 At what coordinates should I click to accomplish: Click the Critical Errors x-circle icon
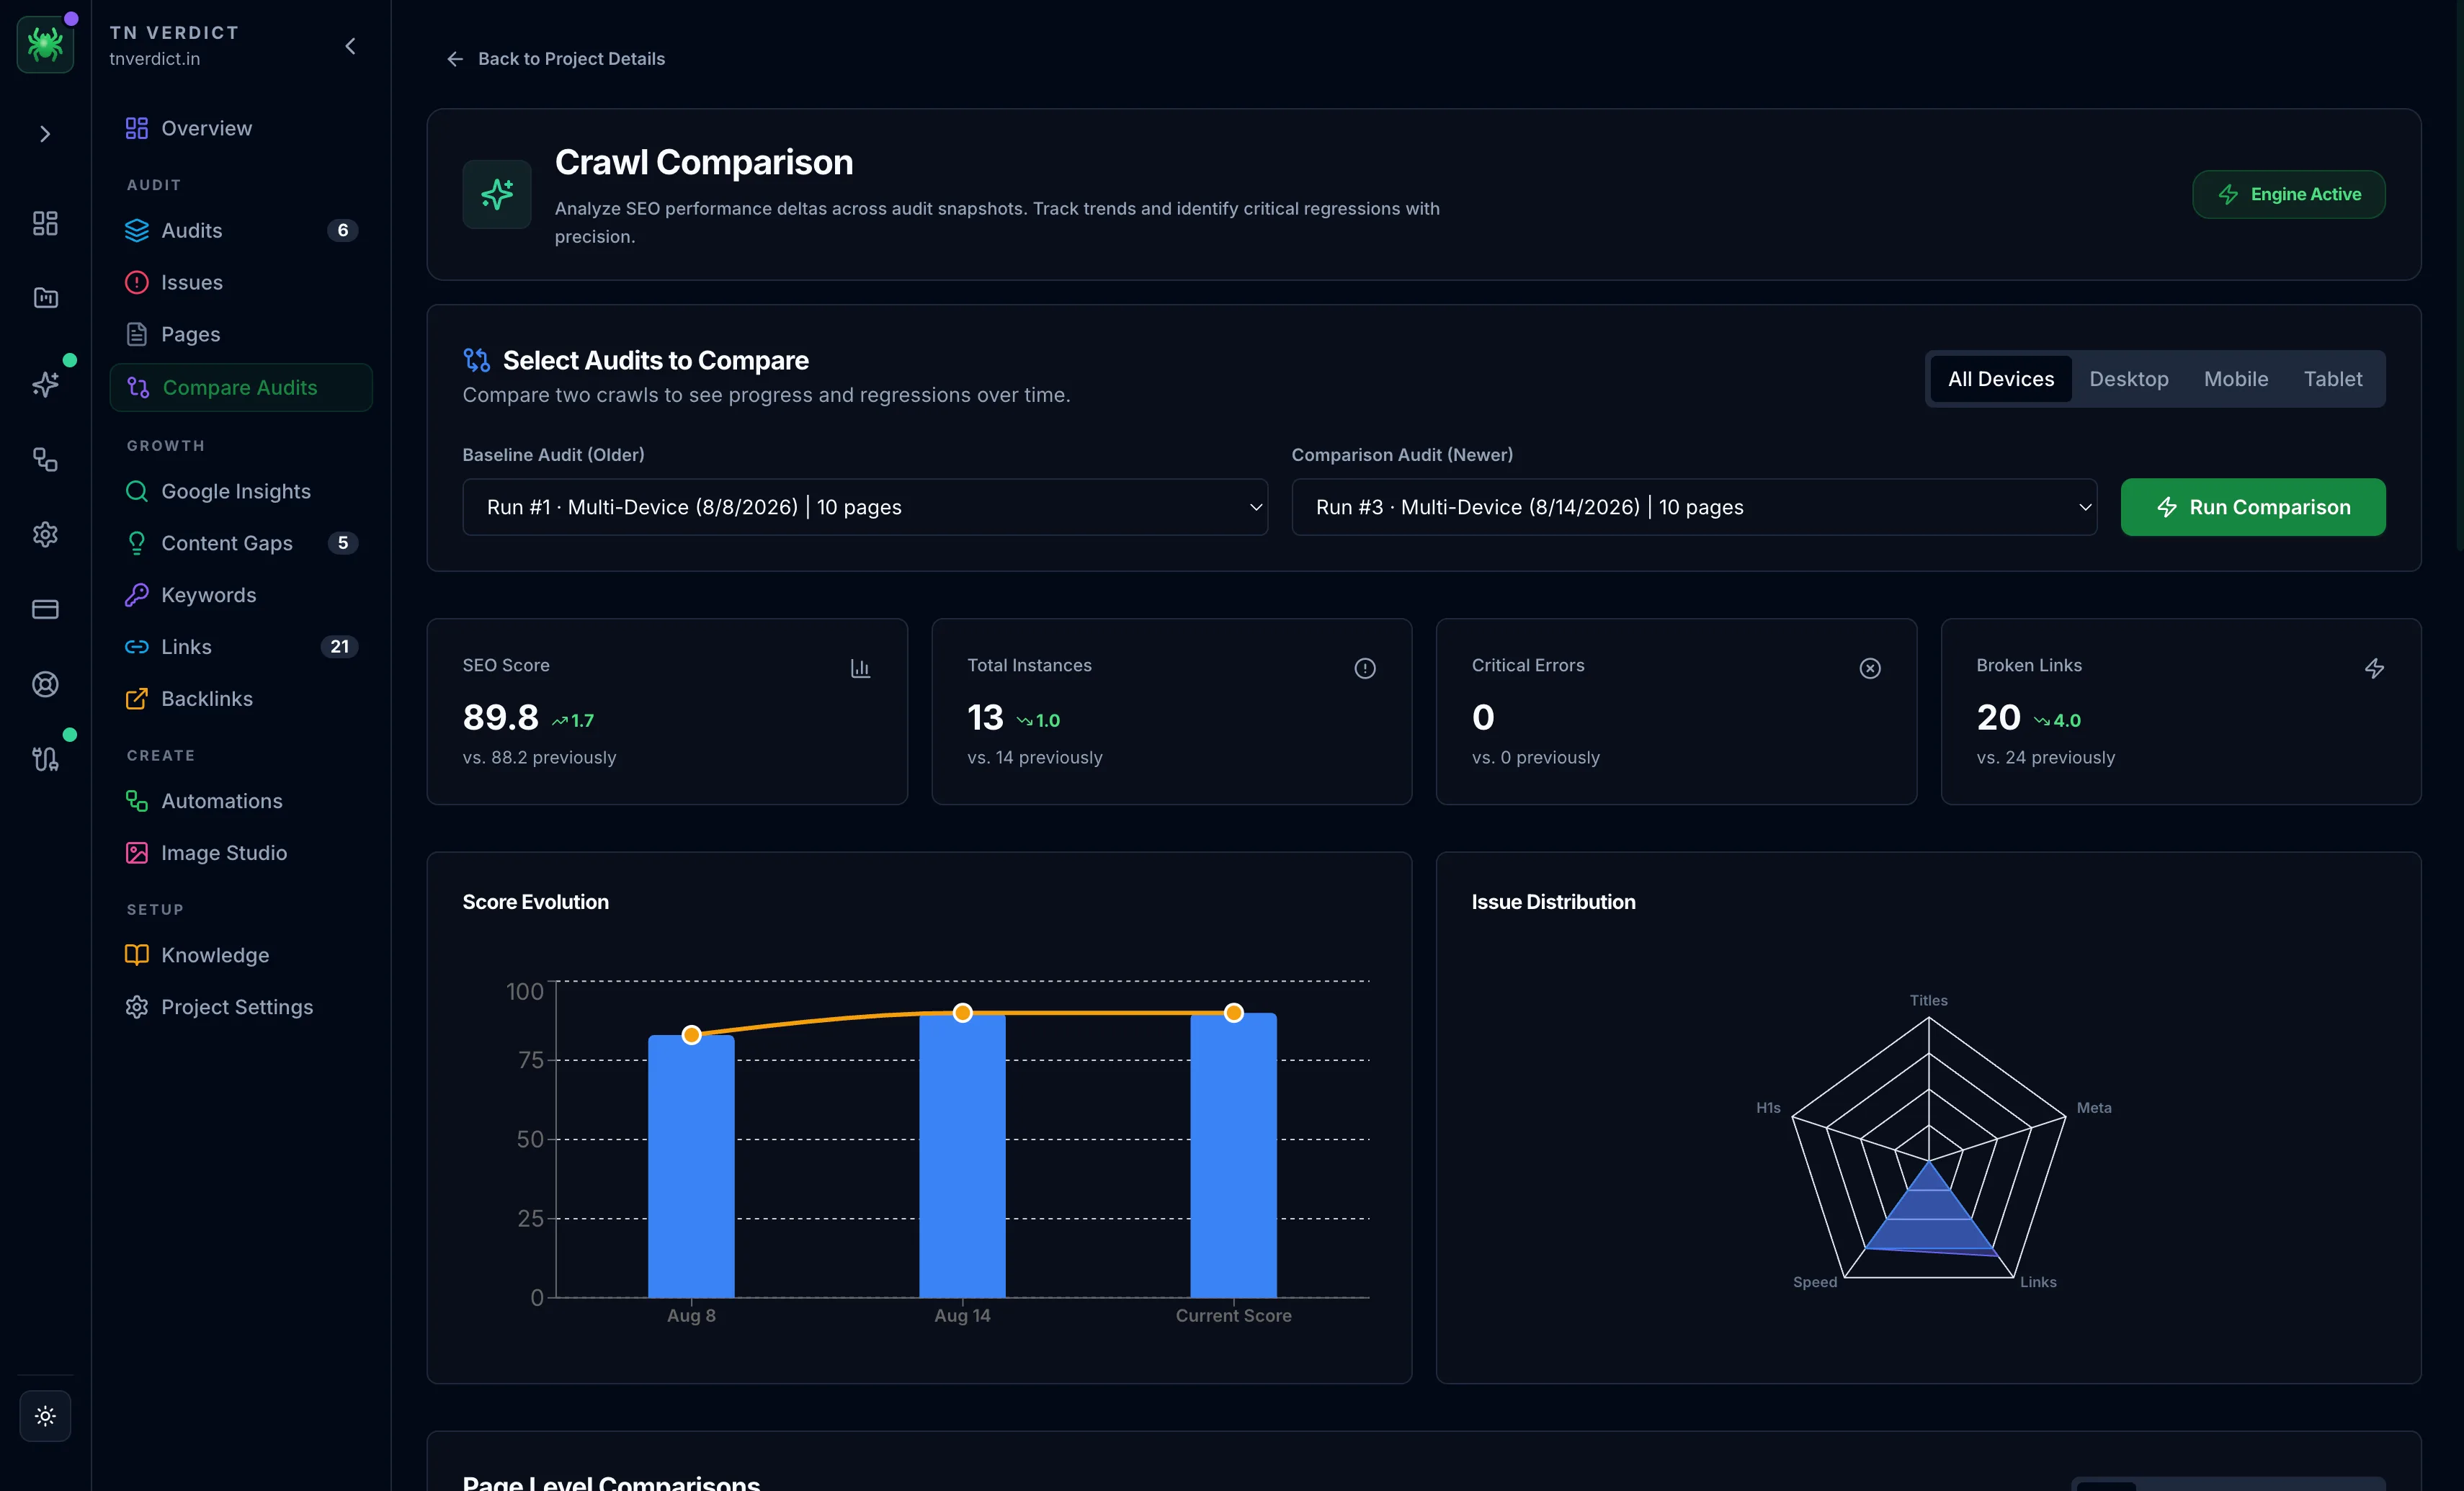click(1870, 668)
